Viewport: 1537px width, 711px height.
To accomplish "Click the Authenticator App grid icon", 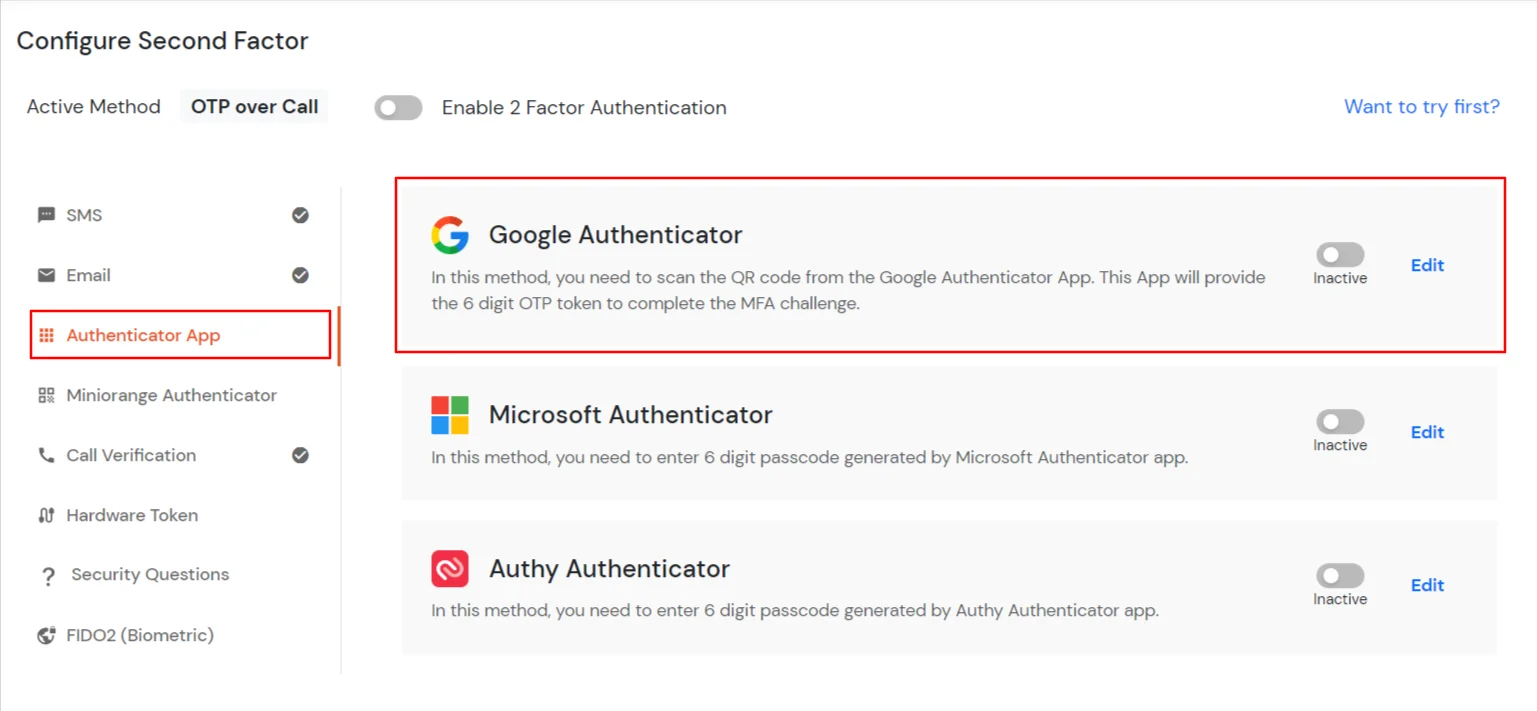I will pos(46,335).
